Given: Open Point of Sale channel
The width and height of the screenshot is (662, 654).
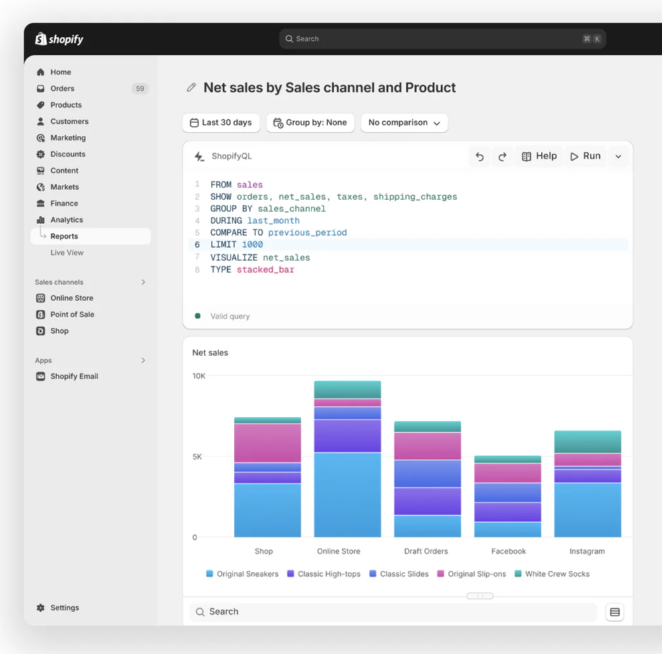Looking at the screenshot, I should click(72, 315).
